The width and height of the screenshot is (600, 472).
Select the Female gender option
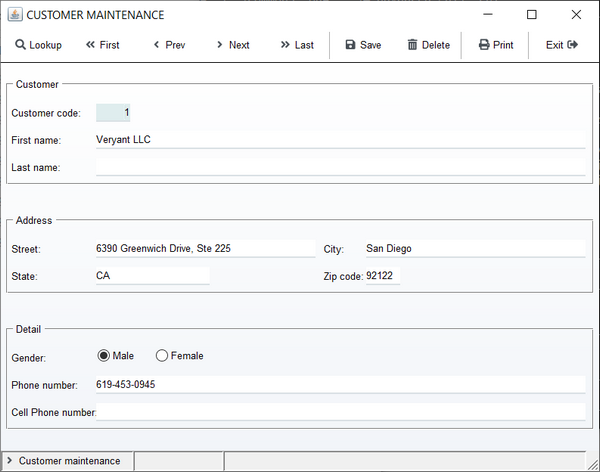[162, 356]
